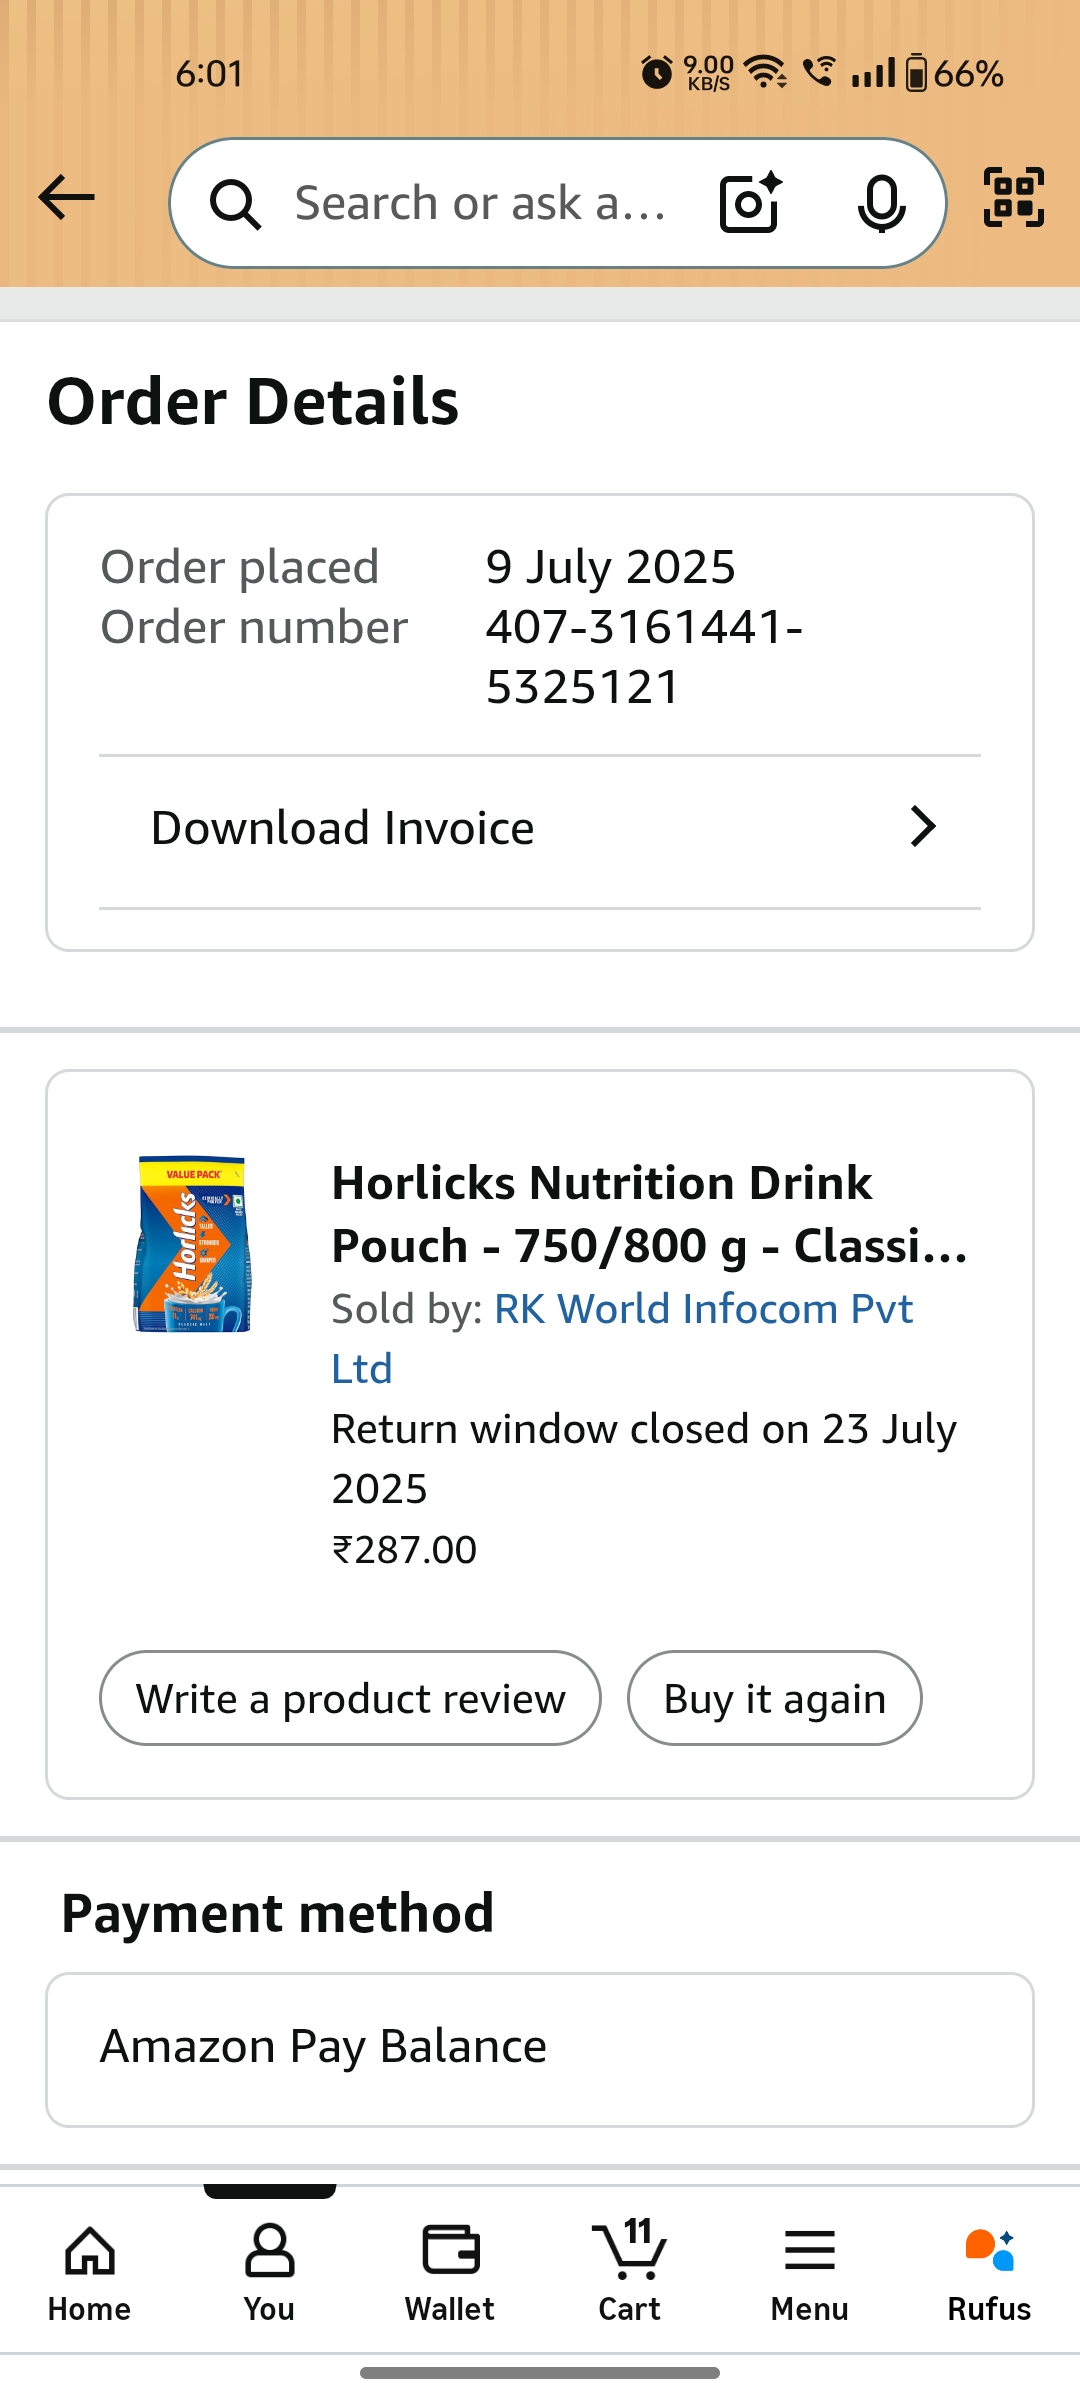Focus the Search or ask field
Viewport: 1080px width, 2400px height.
(x=480, y=203)
